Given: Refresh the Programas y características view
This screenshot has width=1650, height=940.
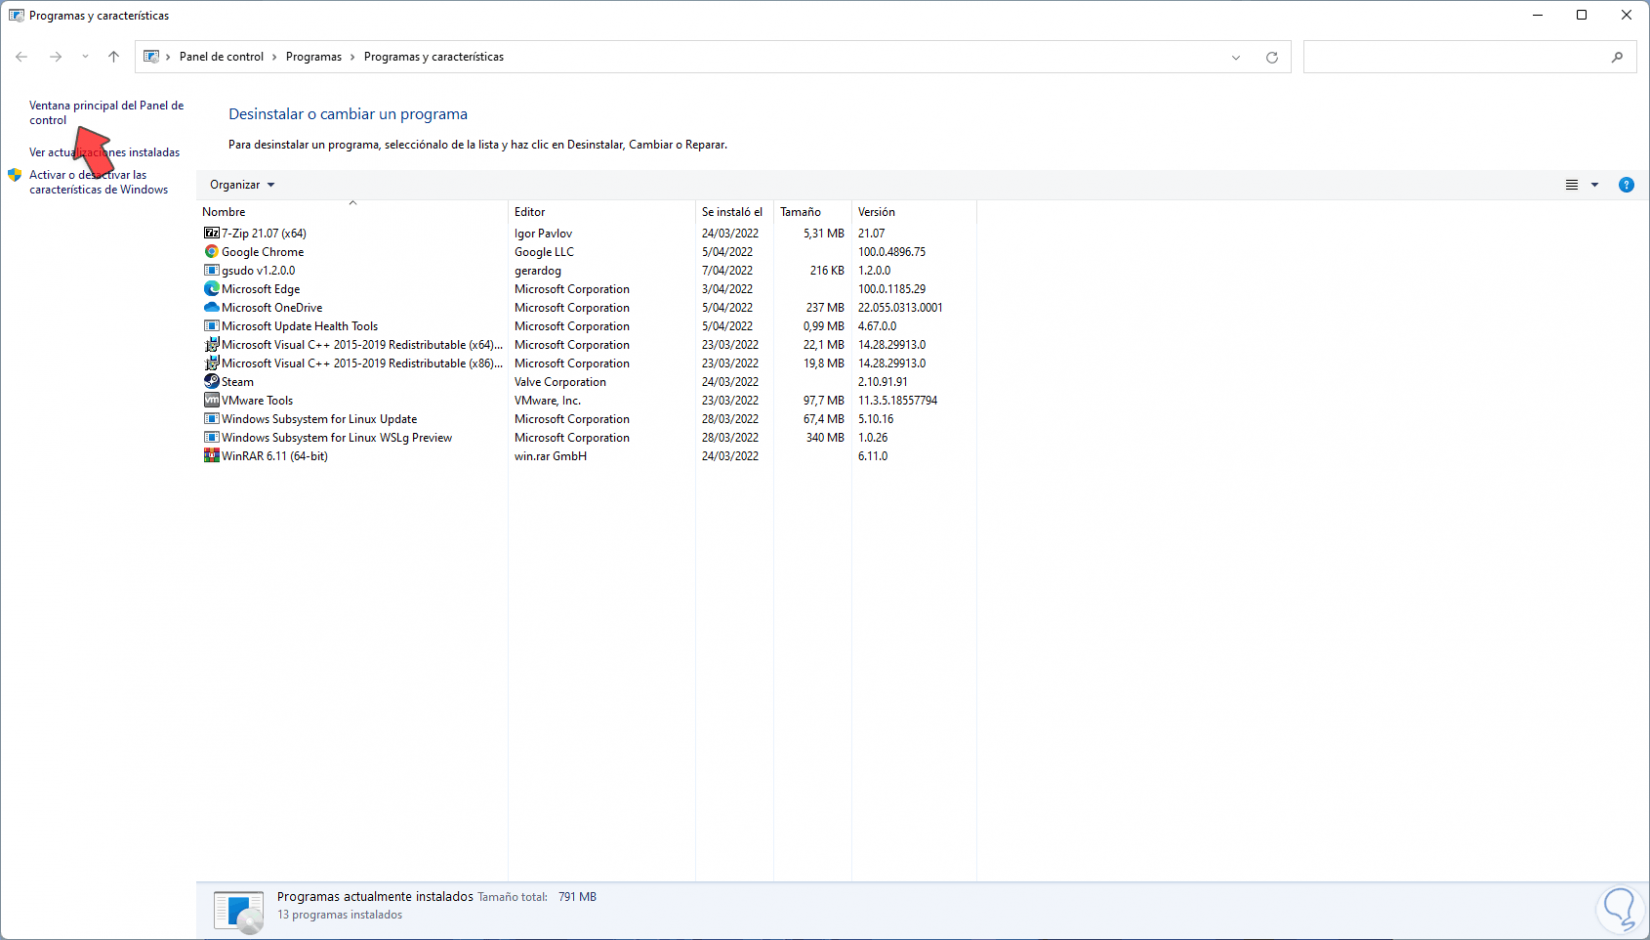Looking at the screenshot, I should [1272, 57].
